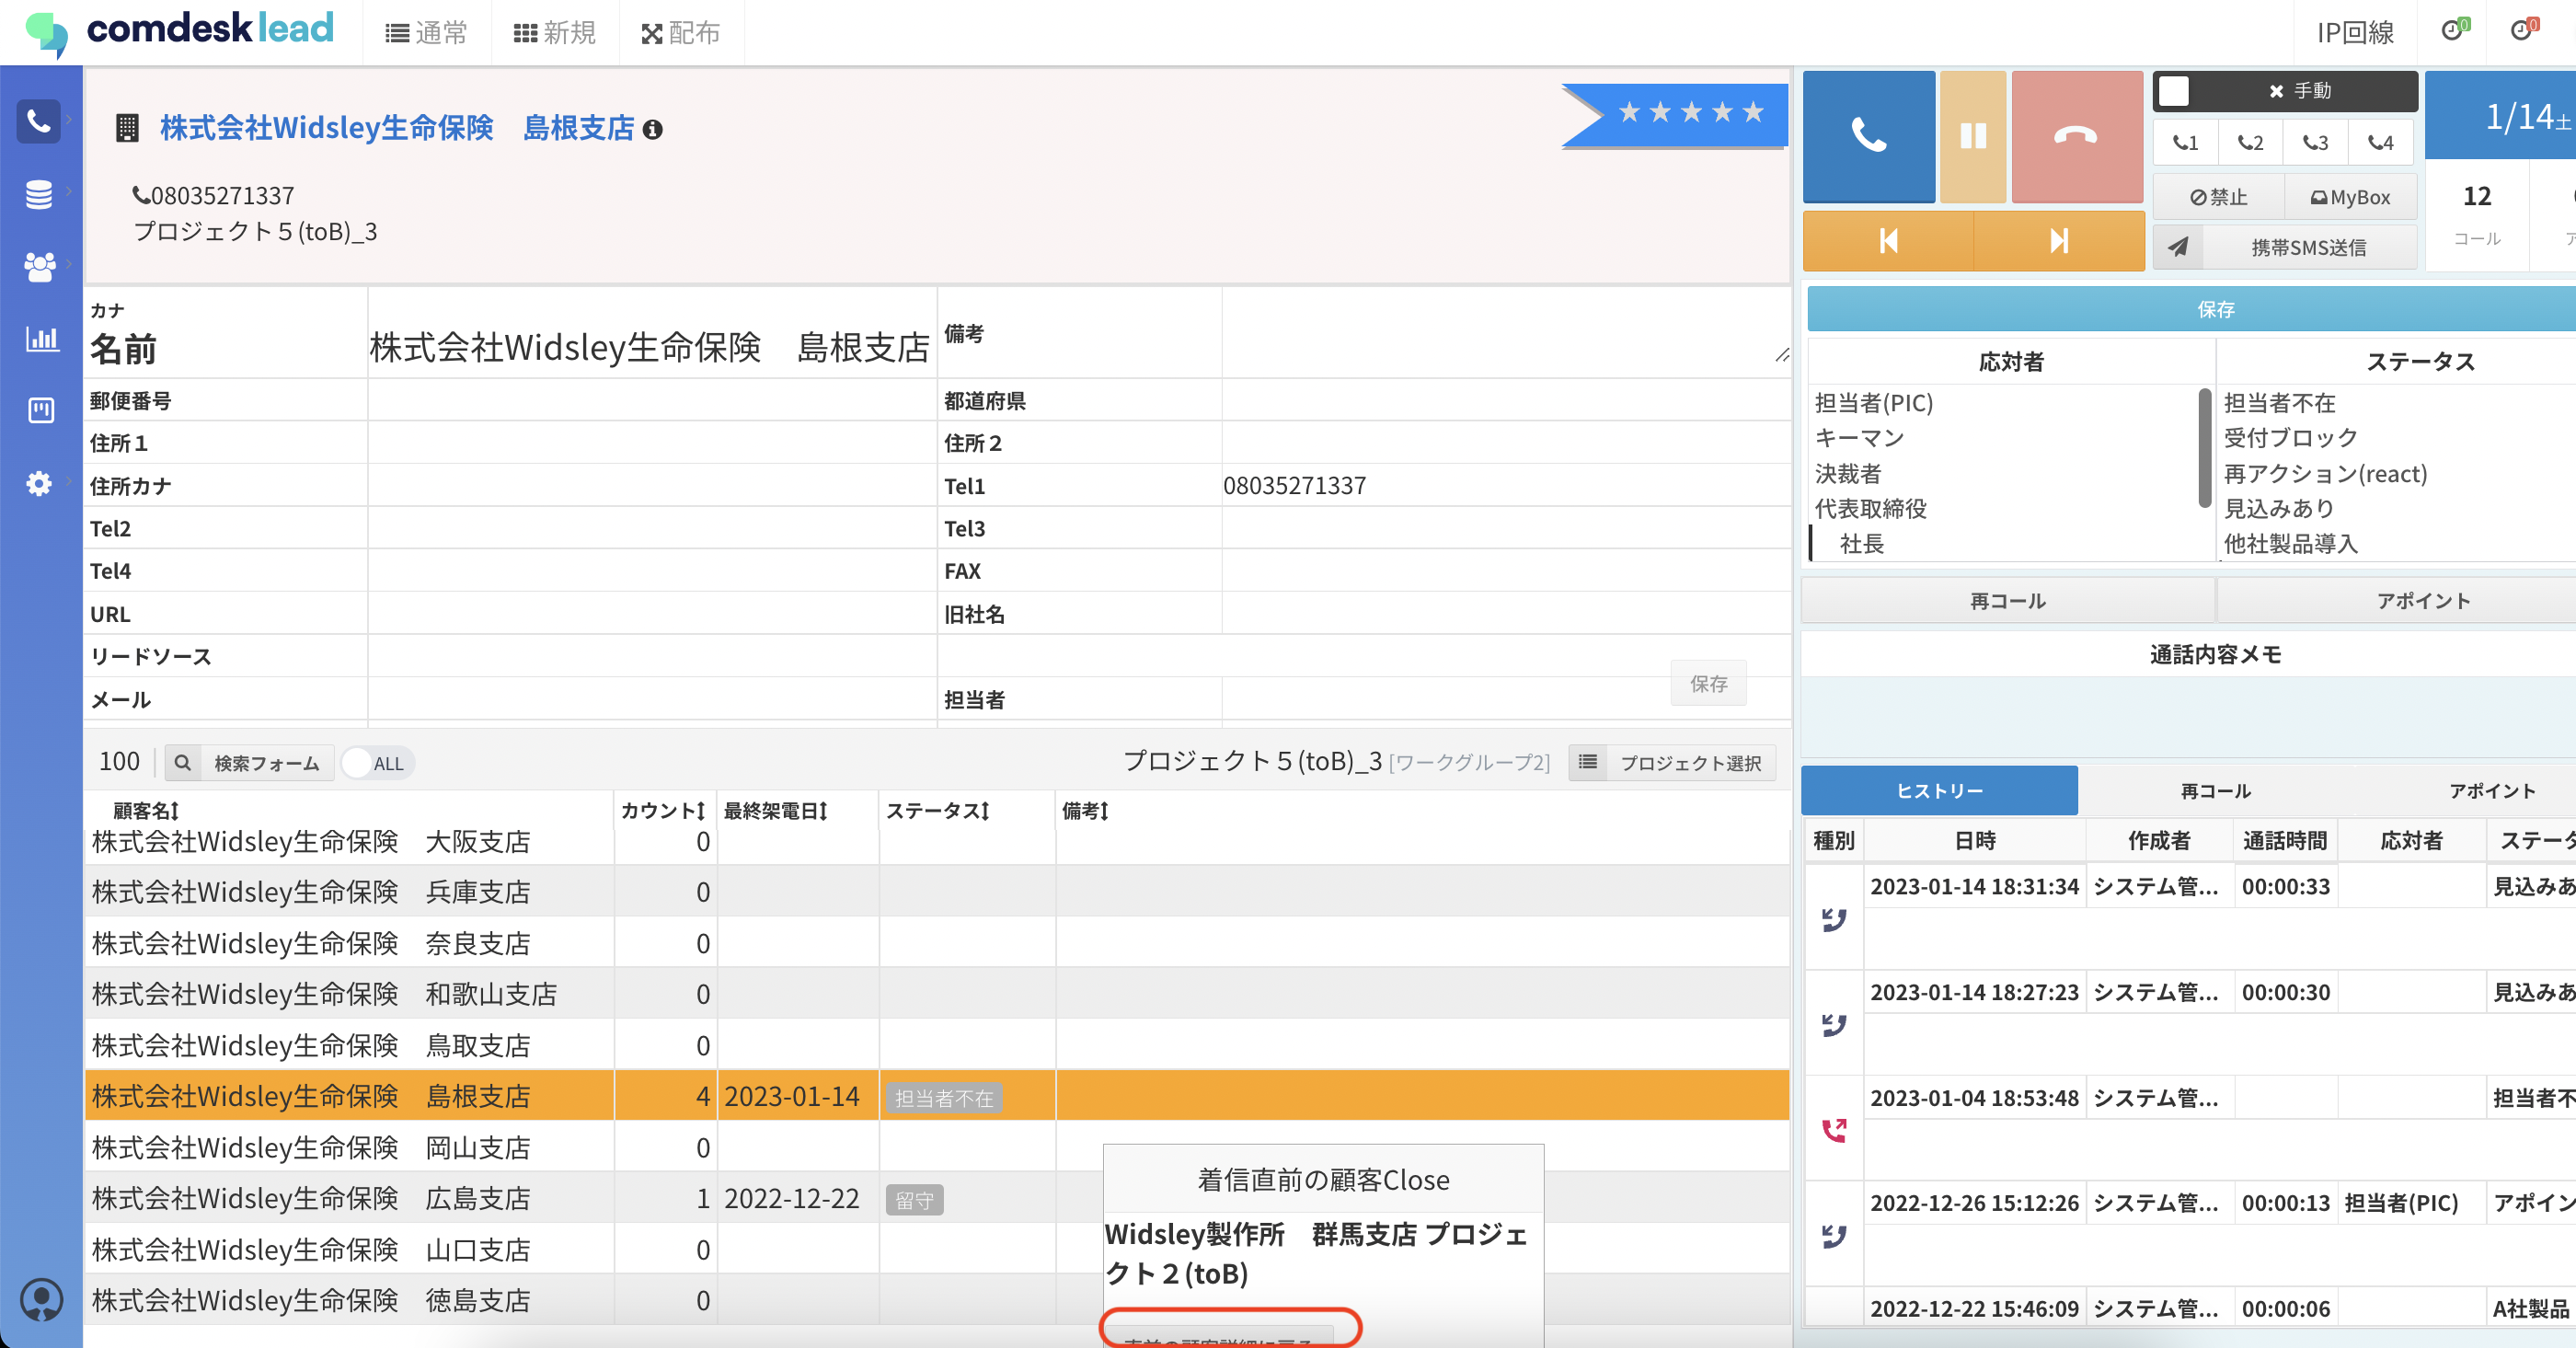Click the red hang-up button
This screenshot has width=2576, height=1348.
click(2076, 136)
